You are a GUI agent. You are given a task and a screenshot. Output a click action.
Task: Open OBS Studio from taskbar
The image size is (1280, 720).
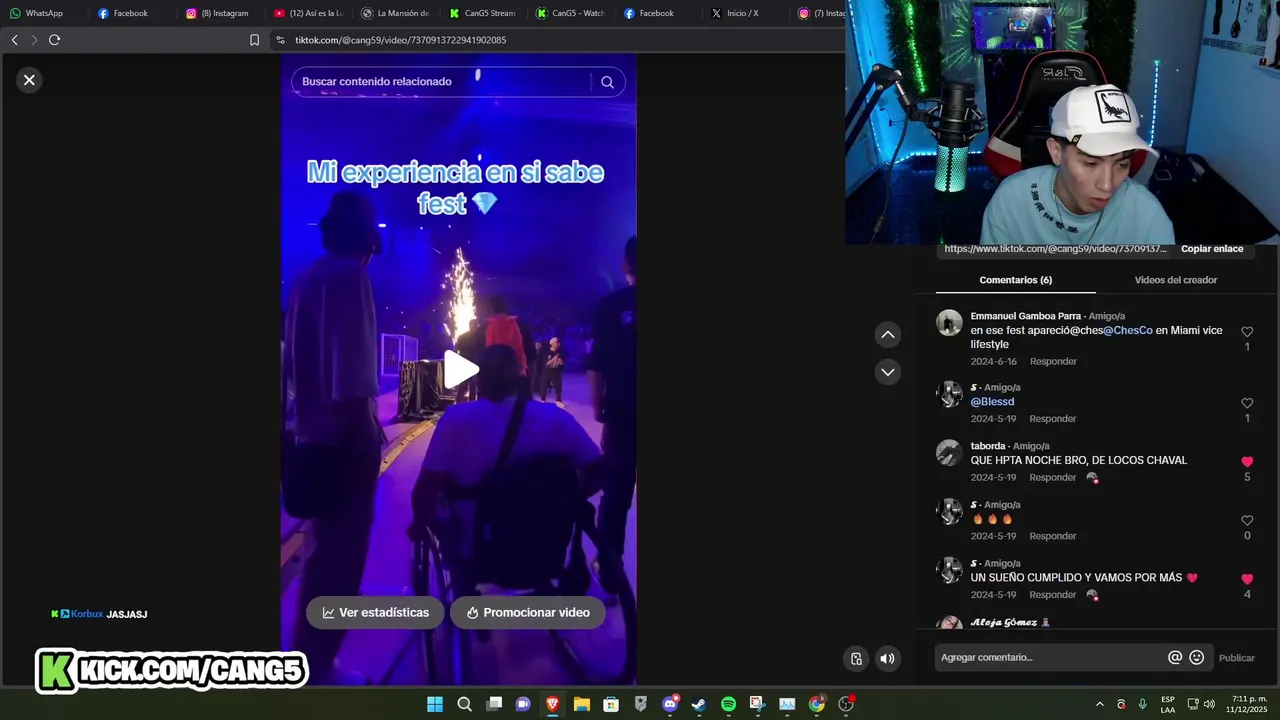846,704
